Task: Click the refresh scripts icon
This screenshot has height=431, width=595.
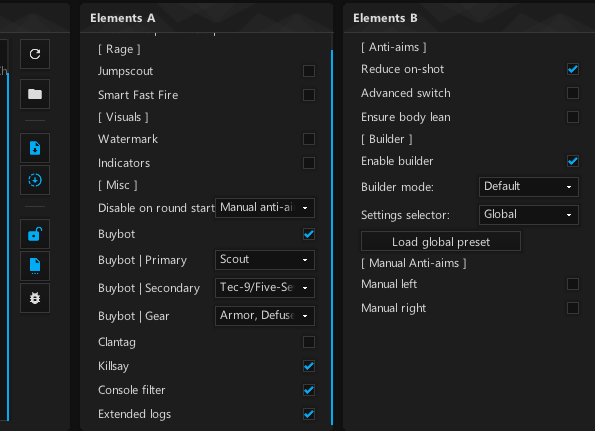Action: point(35,54)
